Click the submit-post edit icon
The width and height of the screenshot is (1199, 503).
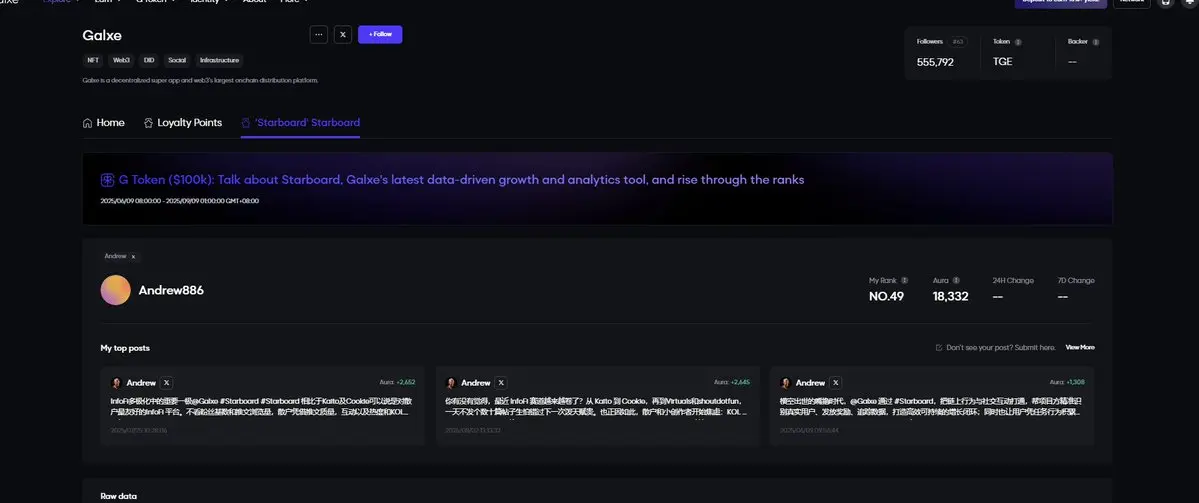click(939, 348)
